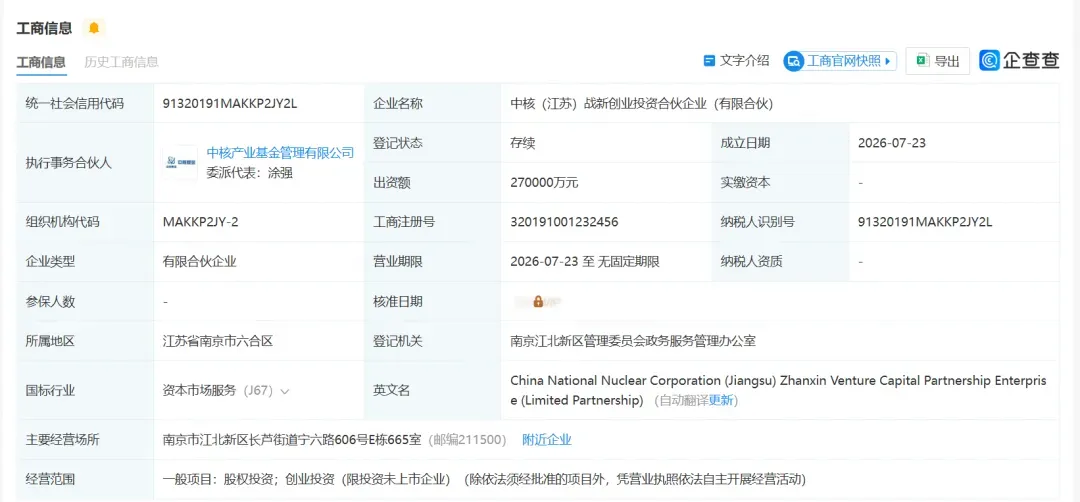Click the 文字介绍 document icon
This screenshot has height=502, width=1080.
coord(709,61)
